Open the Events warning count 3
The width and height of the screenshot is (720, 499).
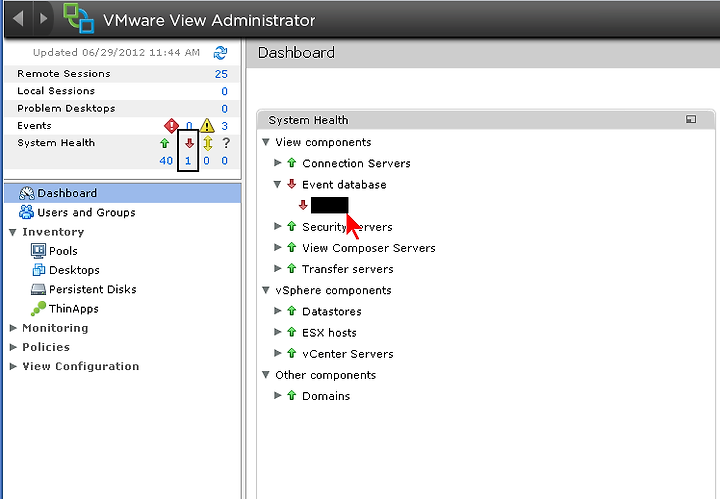pos(224,126)
